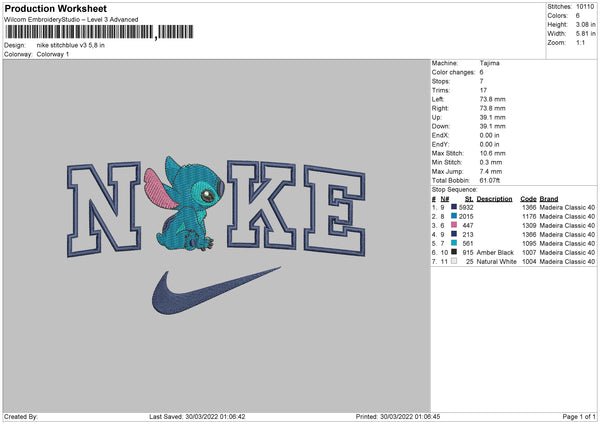Click the embroidered letter E
The width and height of the screenshot is (600, 424).
pyautogui.click(x=335, y=211)
